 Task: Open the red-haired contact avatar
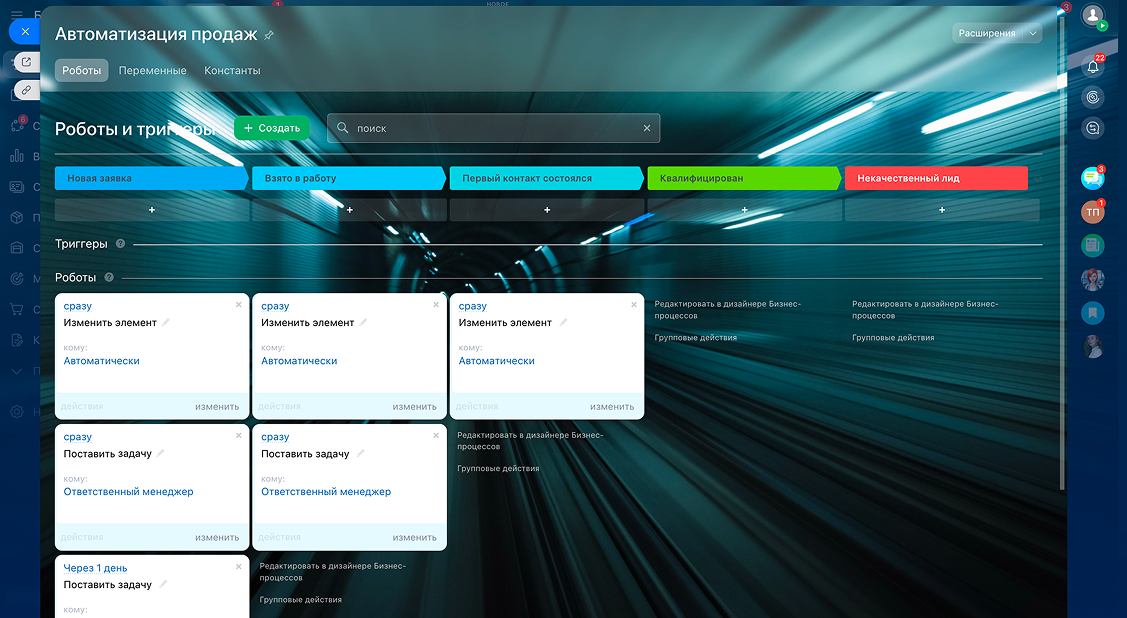pyautogui.click(x=1092, y=280)
